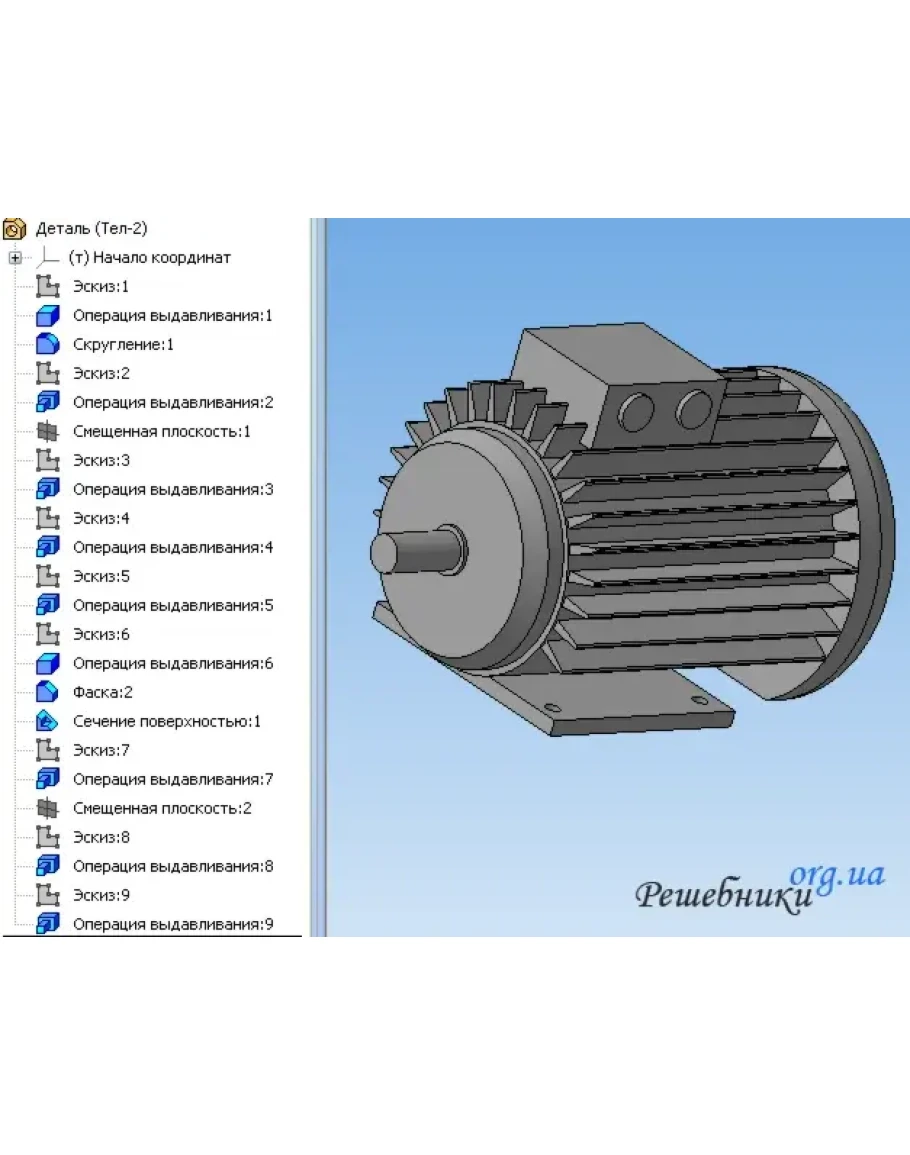Click the Смещенная плоскость:1 plane icon
Screen dimensions: 910x1155
point(48,432)
